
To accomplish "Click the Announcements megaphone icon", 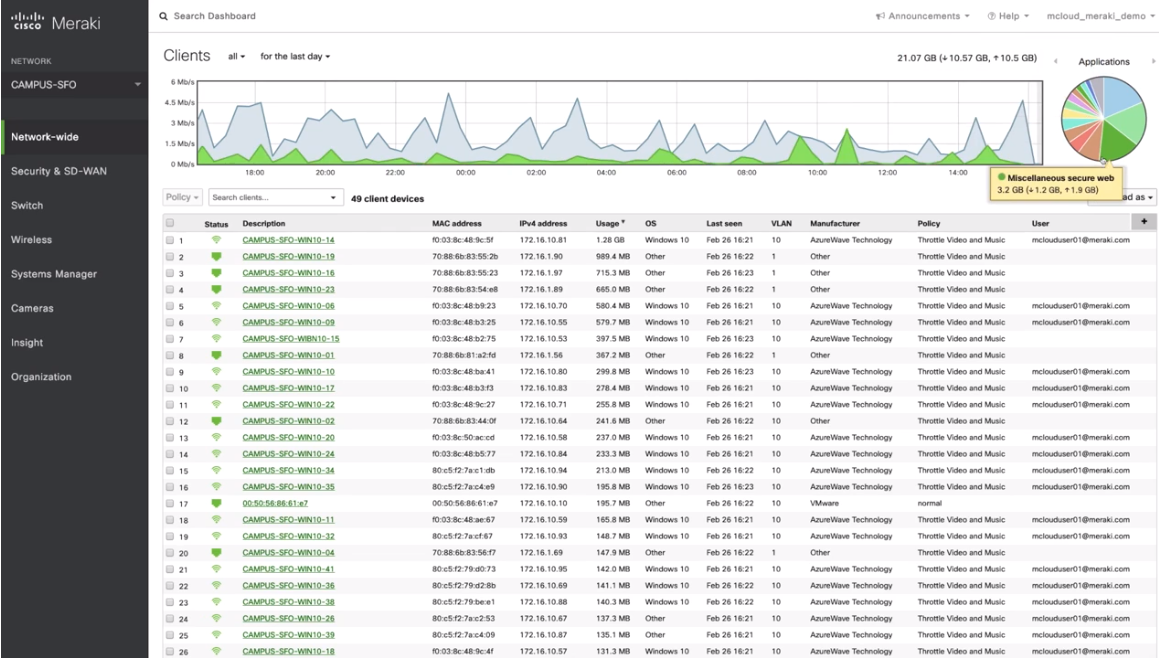I will (x=880, y=16).
